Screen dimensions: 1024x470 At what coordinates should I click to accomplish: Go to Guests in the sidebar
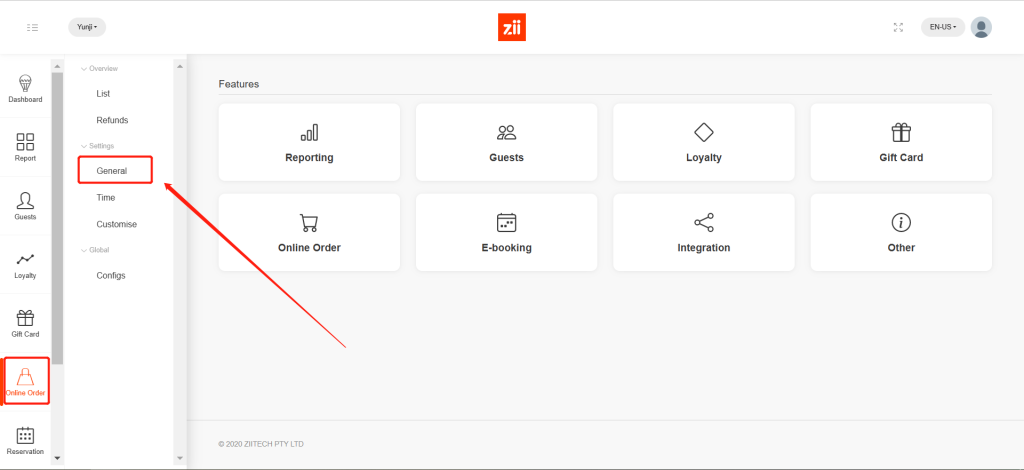tap(25, 206)
